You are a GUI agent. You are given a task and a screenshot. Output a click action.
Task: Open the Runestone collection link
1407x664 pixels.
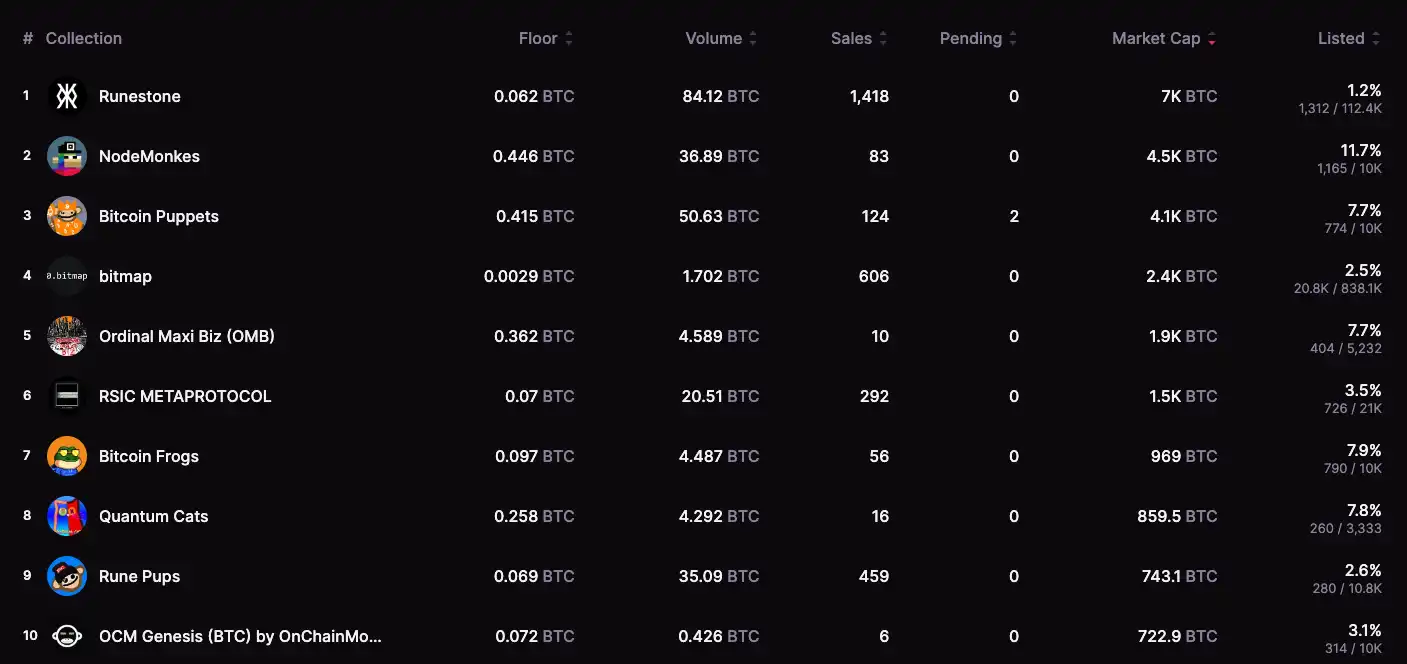140,96
